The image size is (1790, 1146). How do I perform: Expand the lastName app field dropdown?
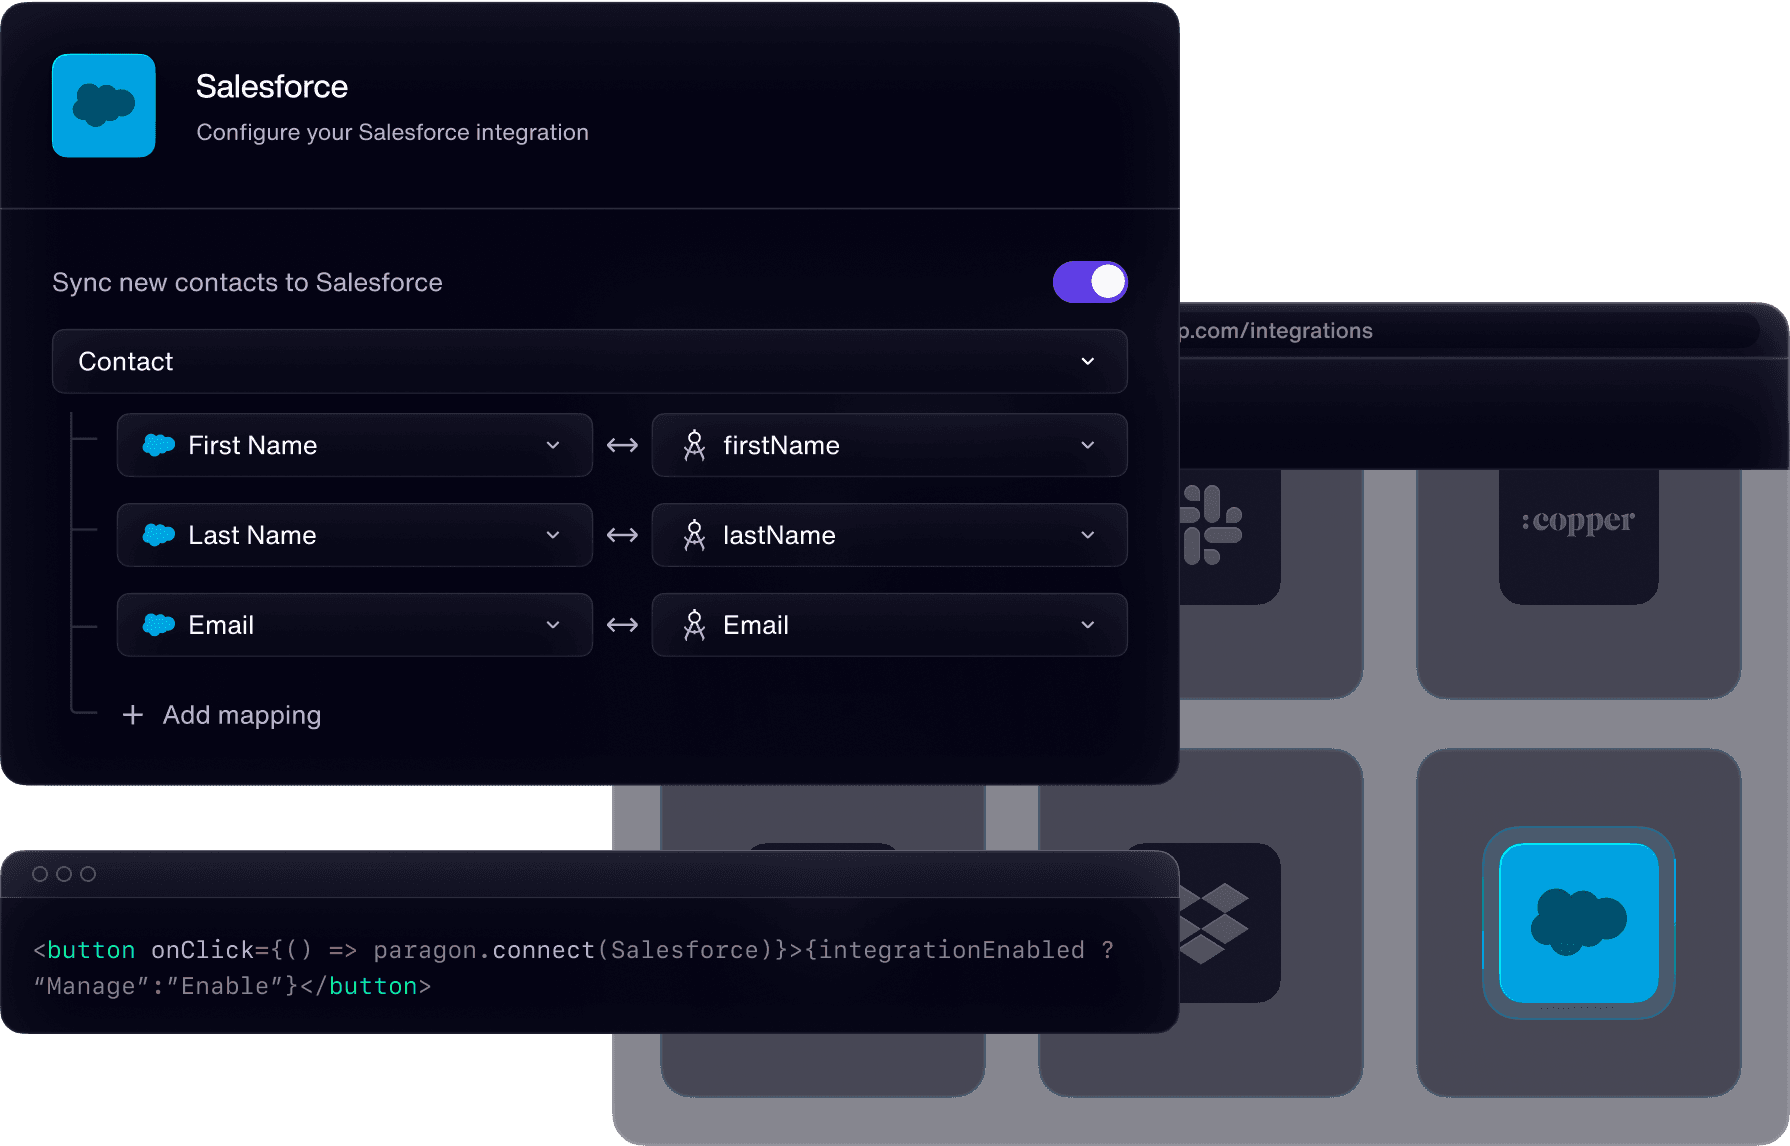890,535
